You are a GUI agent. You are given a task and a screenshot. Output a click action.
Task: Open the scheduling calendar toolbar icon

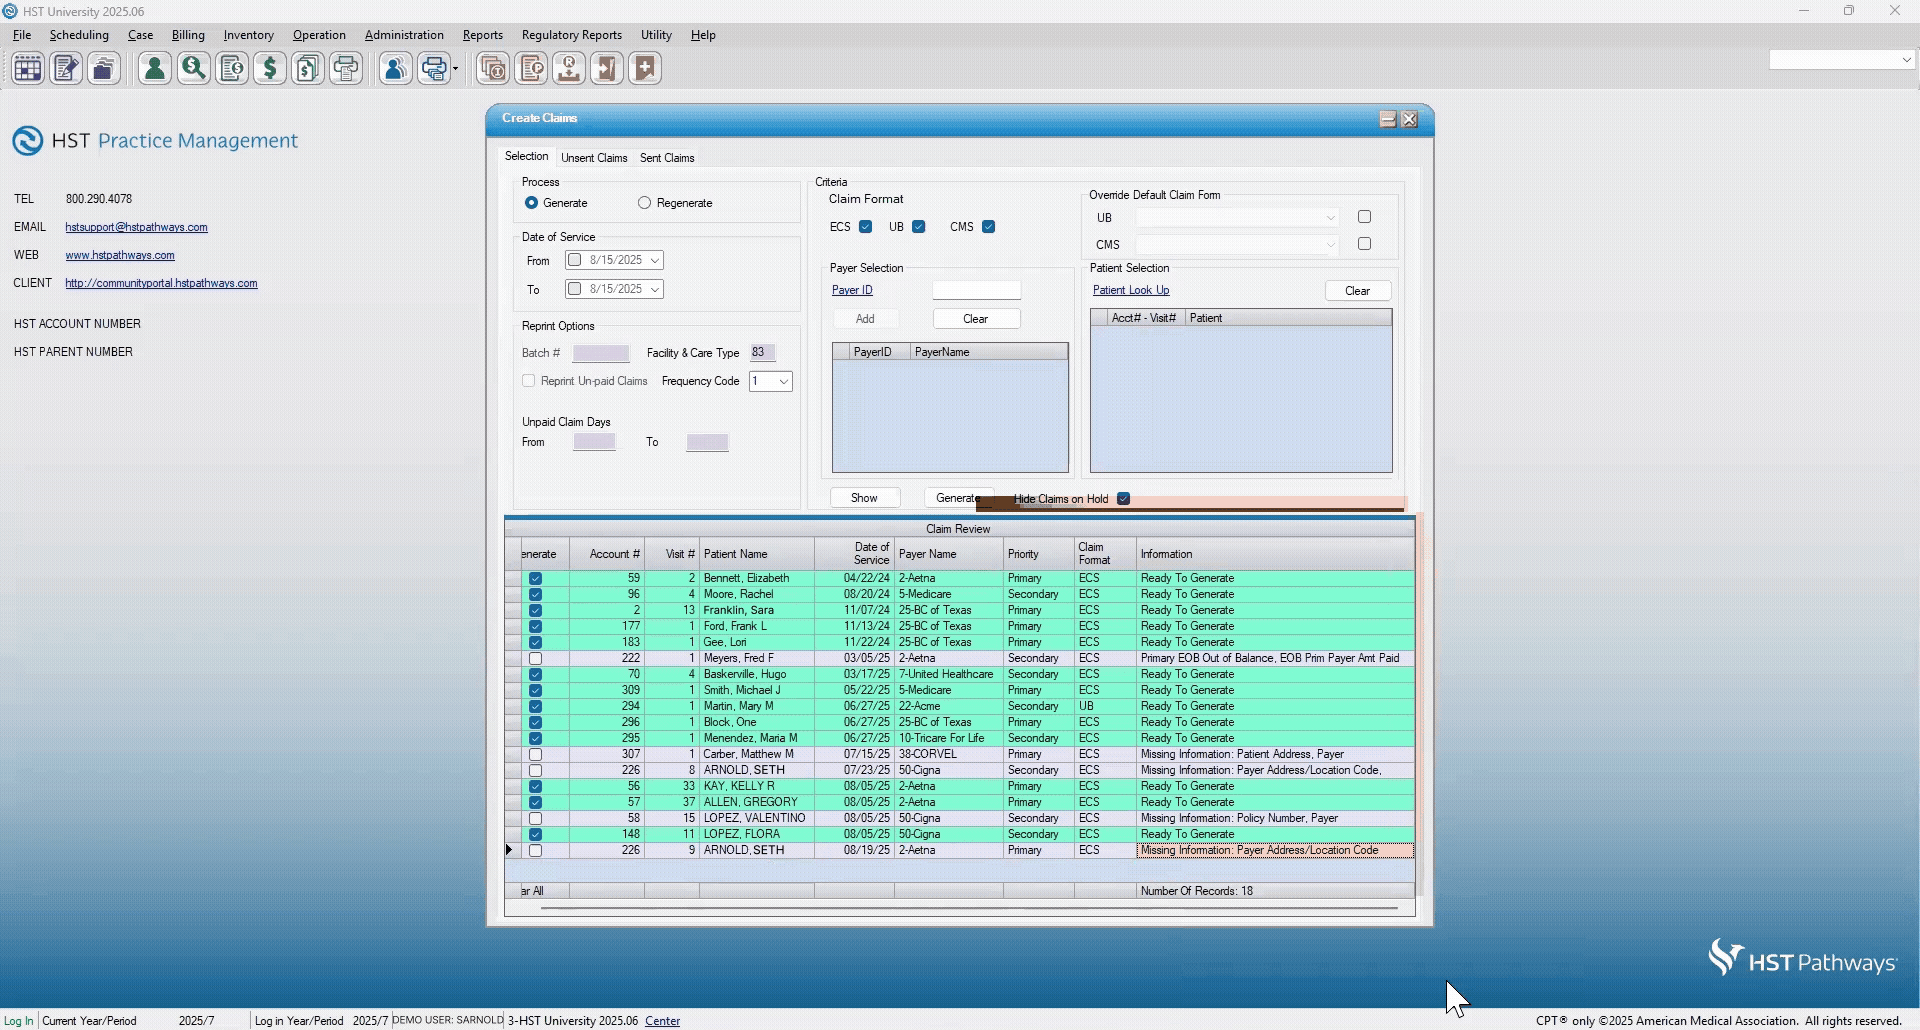(x=28, y=69)
